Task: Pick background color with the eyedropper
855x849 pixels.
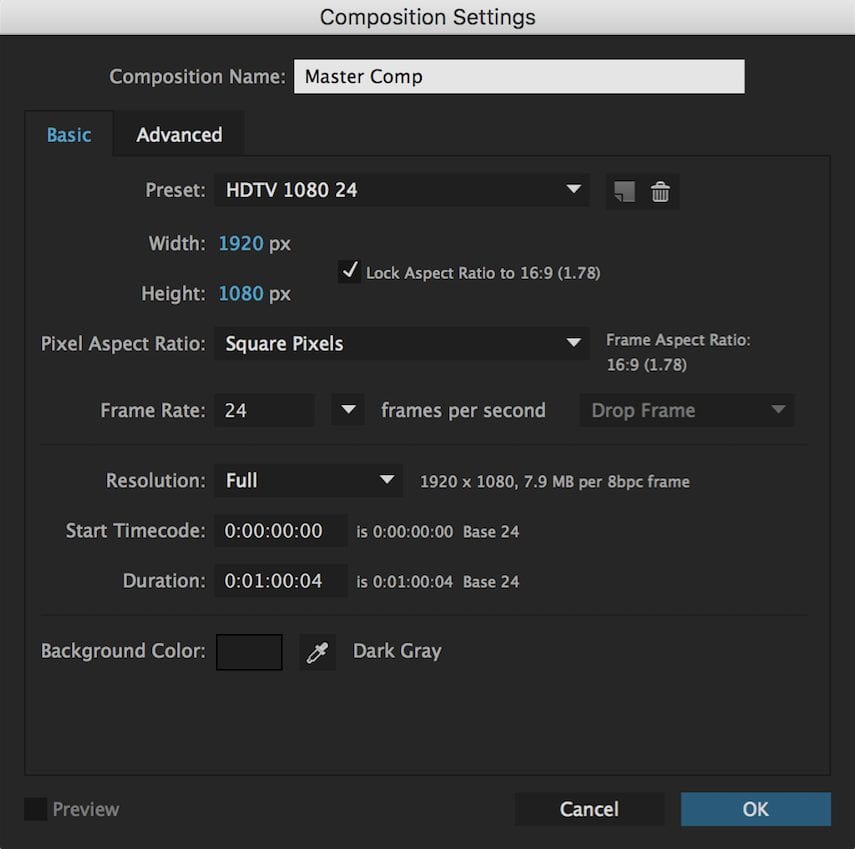Action: tap(317, 653)
